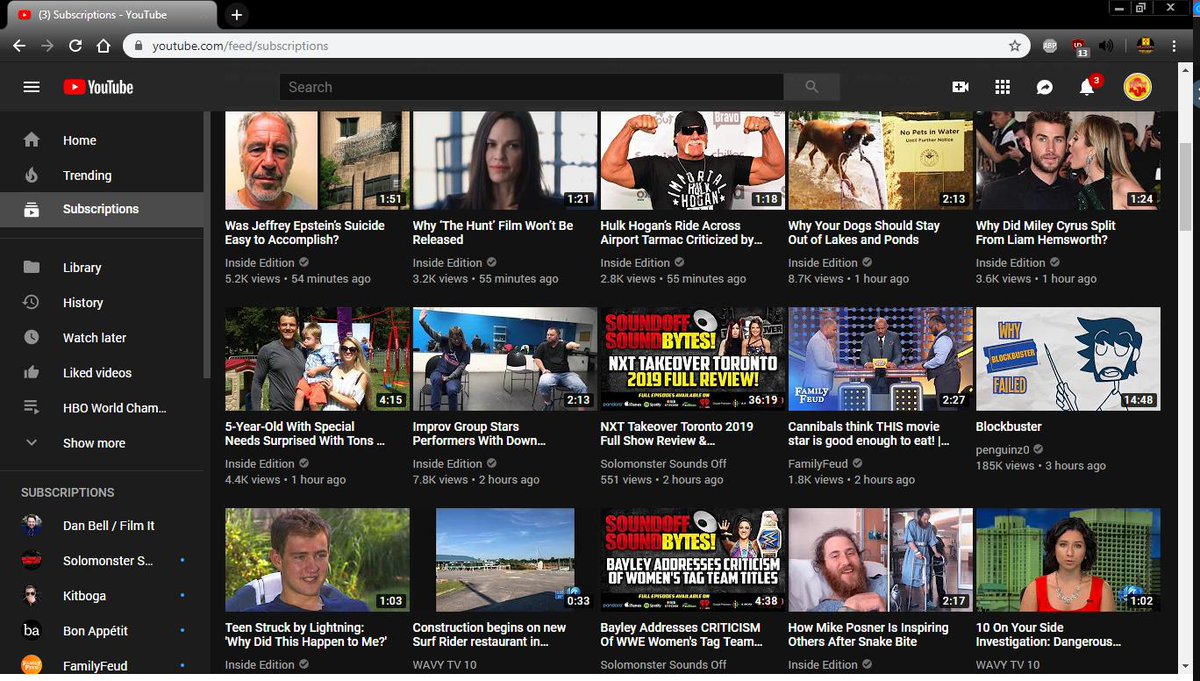Click 'Improv Group Stars Performers' title
Screen dimensions: 1200x681
480,434
